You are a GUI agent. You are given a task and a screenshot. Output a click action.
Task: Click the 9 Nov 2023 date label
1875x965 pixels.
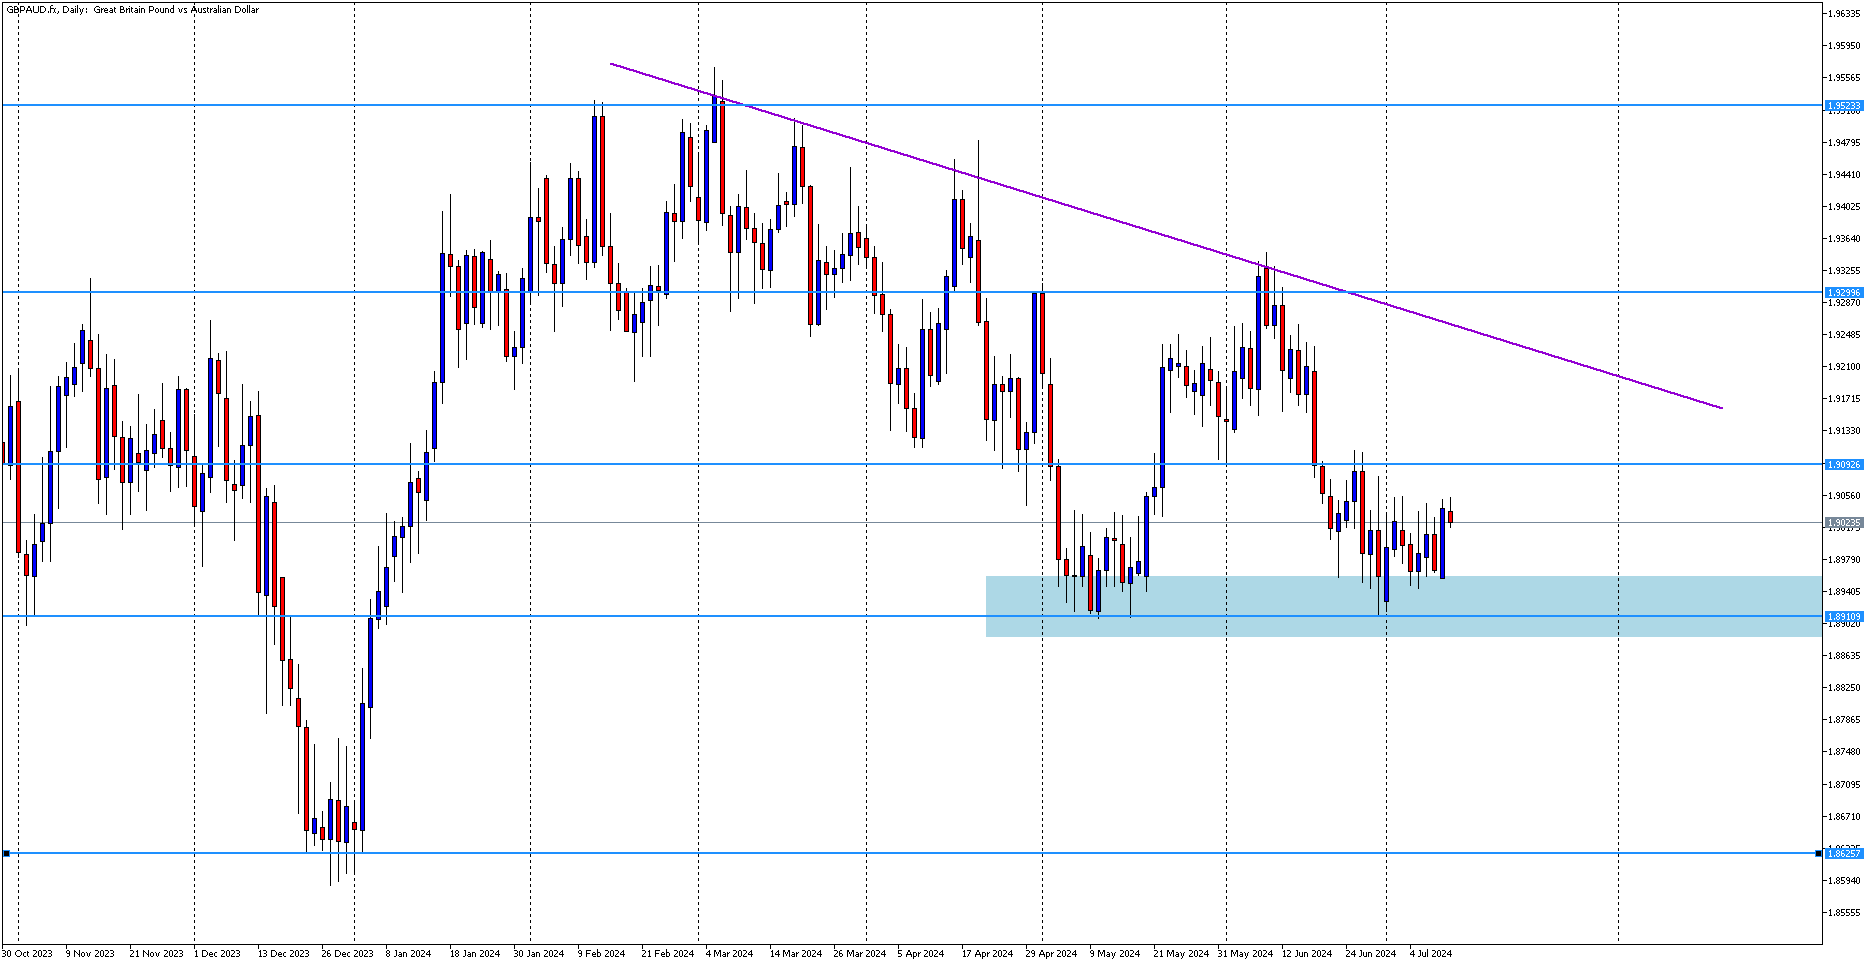(90, 954)
